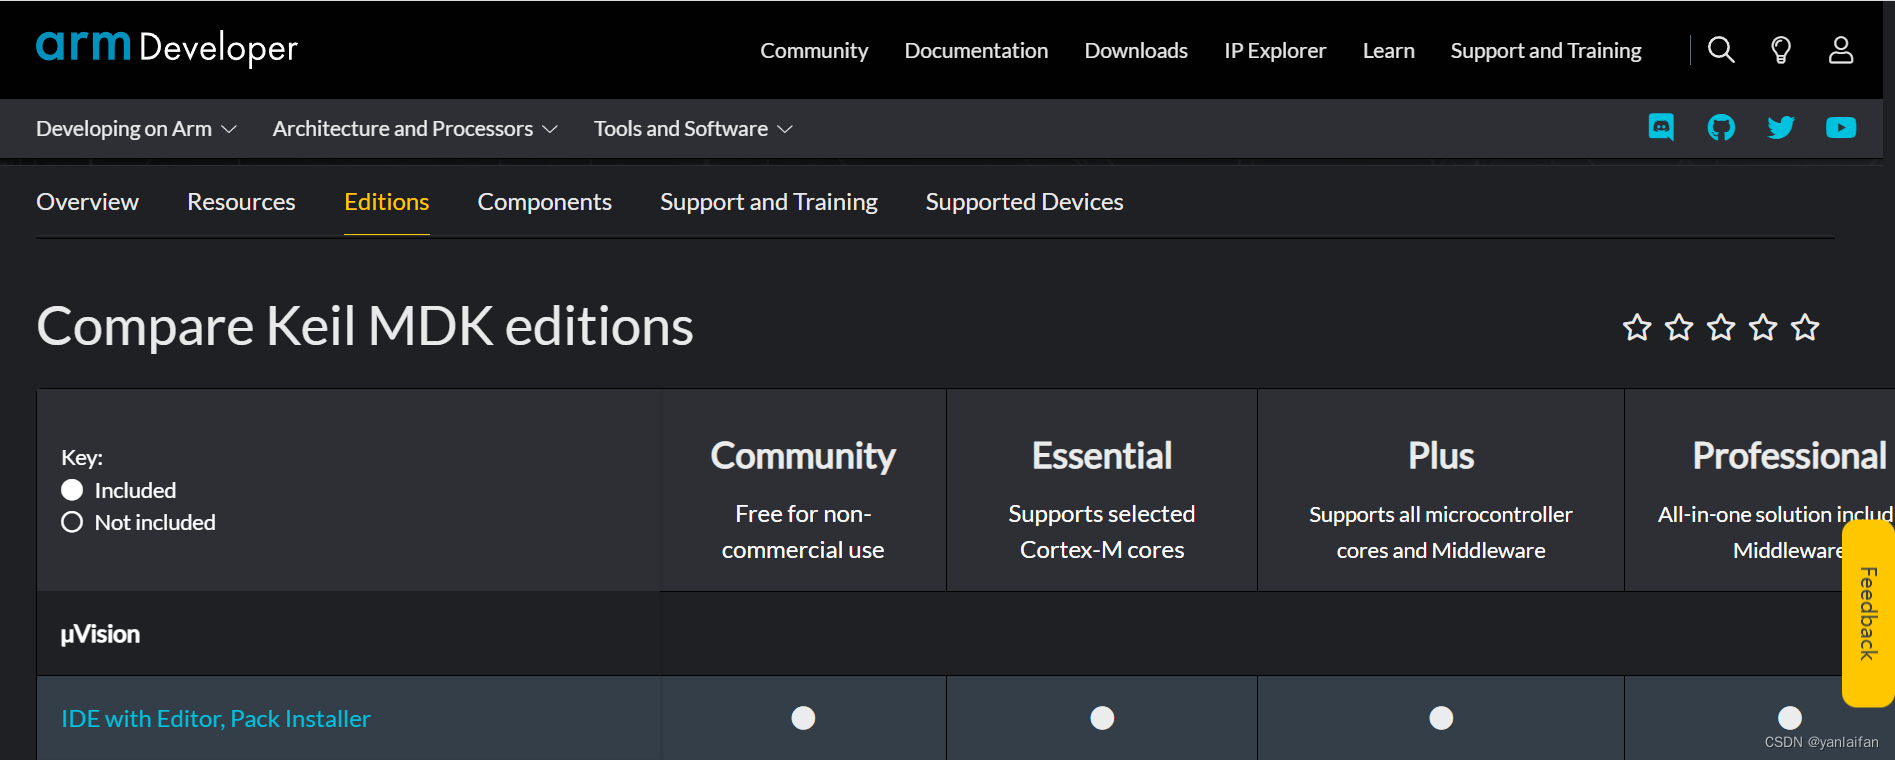The image size is (1895, 760).
Task: Expand the Tools and Software dropdown
Action: click(692, 129)
